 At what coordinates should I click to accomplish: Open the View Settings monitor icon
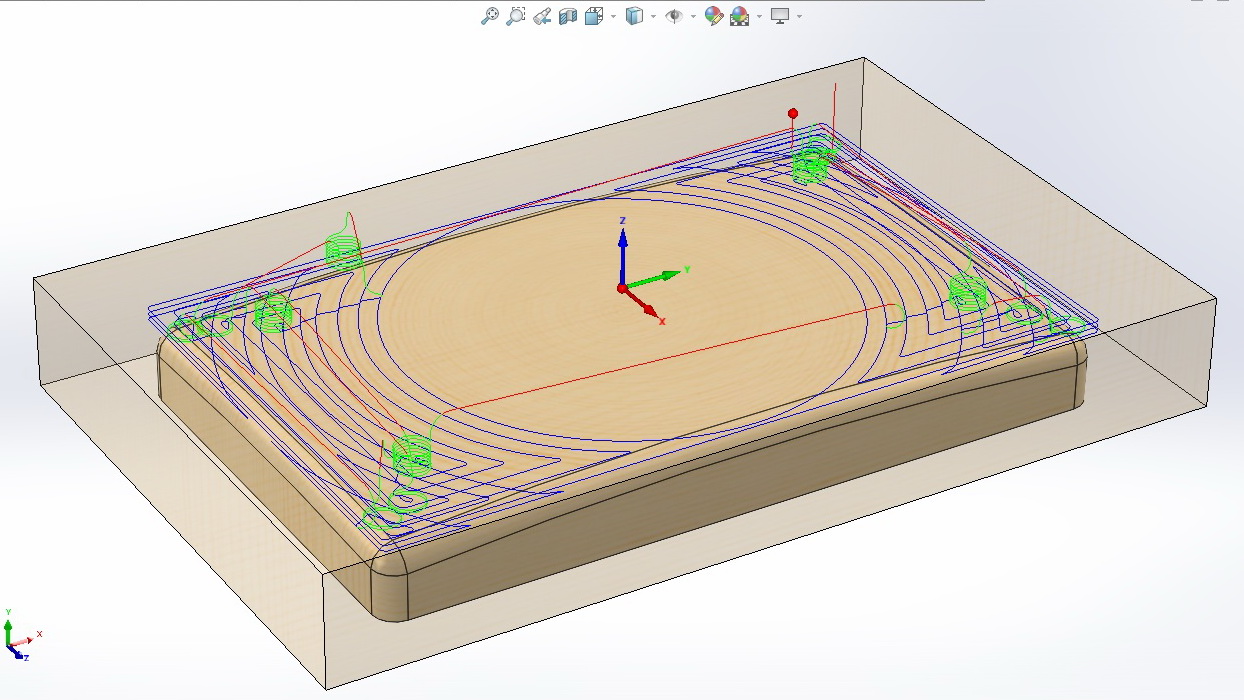[780, 16]
